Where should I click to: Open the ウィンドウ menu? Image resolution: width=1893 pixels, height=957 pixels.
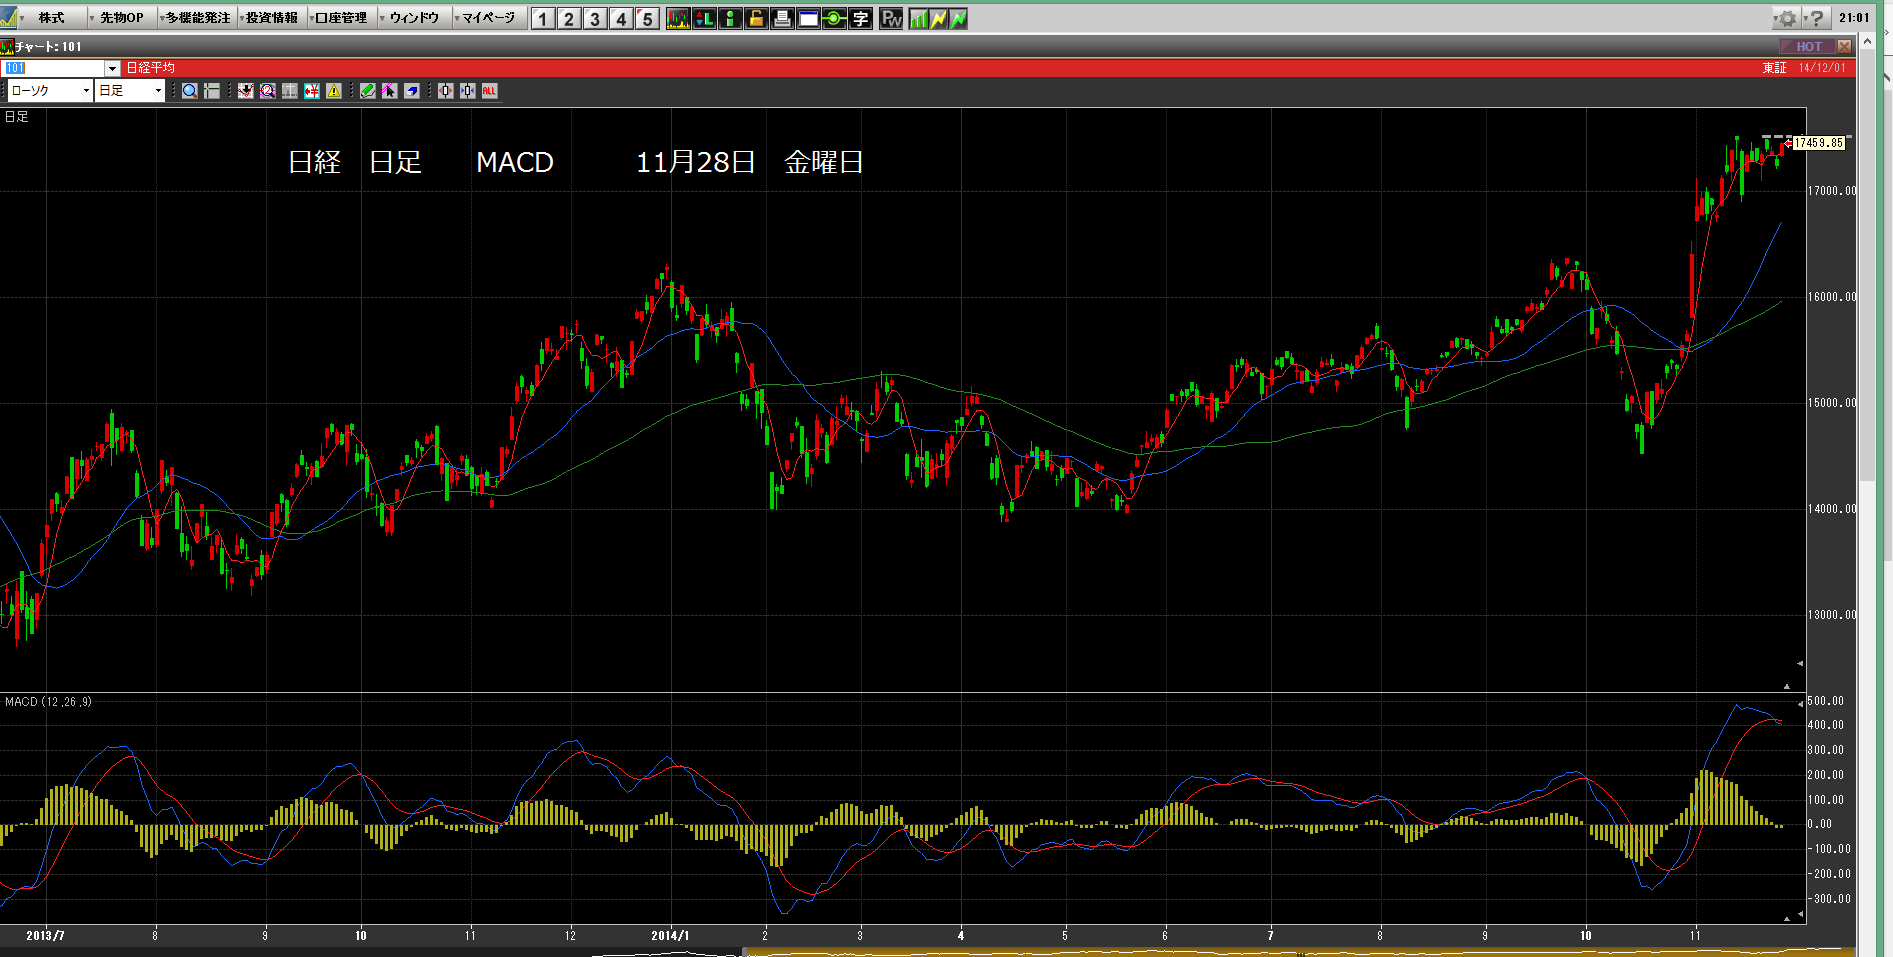click(x=414, y=18)
